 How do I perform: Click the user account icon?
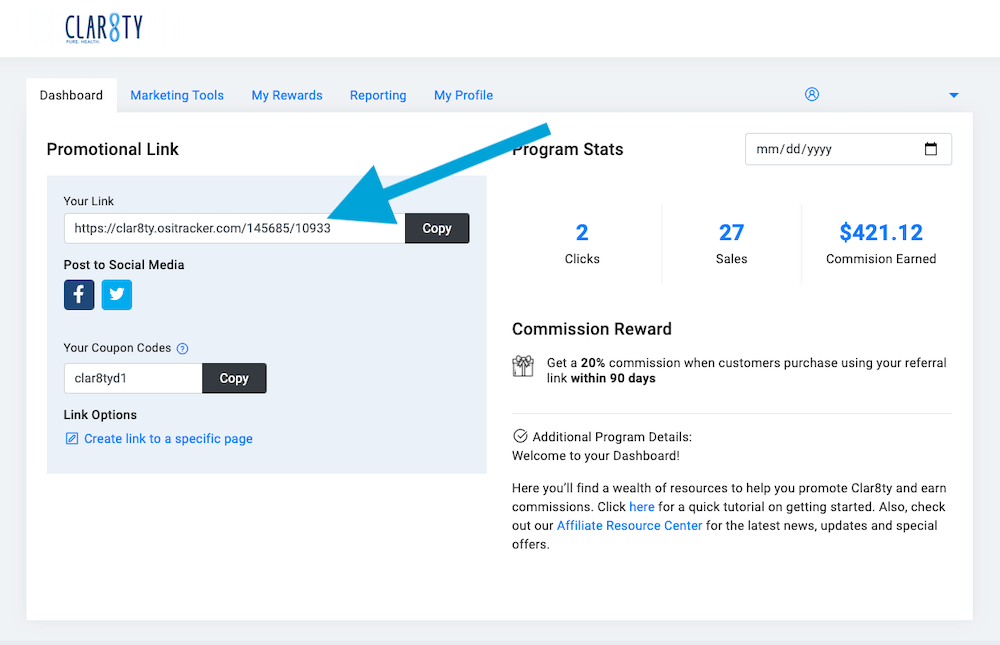(812, 94)
